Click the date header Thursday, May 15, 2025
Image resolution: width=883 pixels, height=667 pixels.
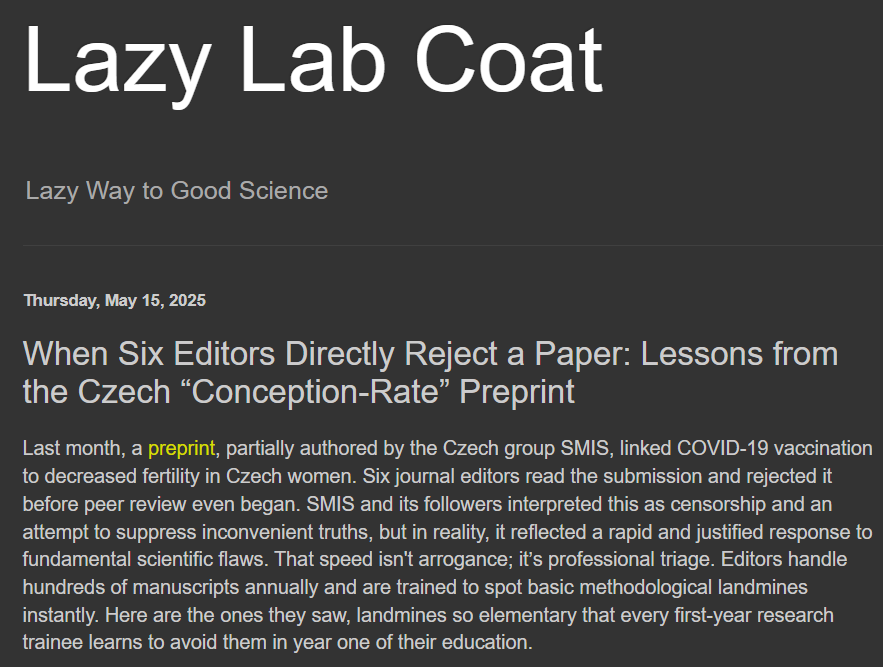tap(115, 300)
